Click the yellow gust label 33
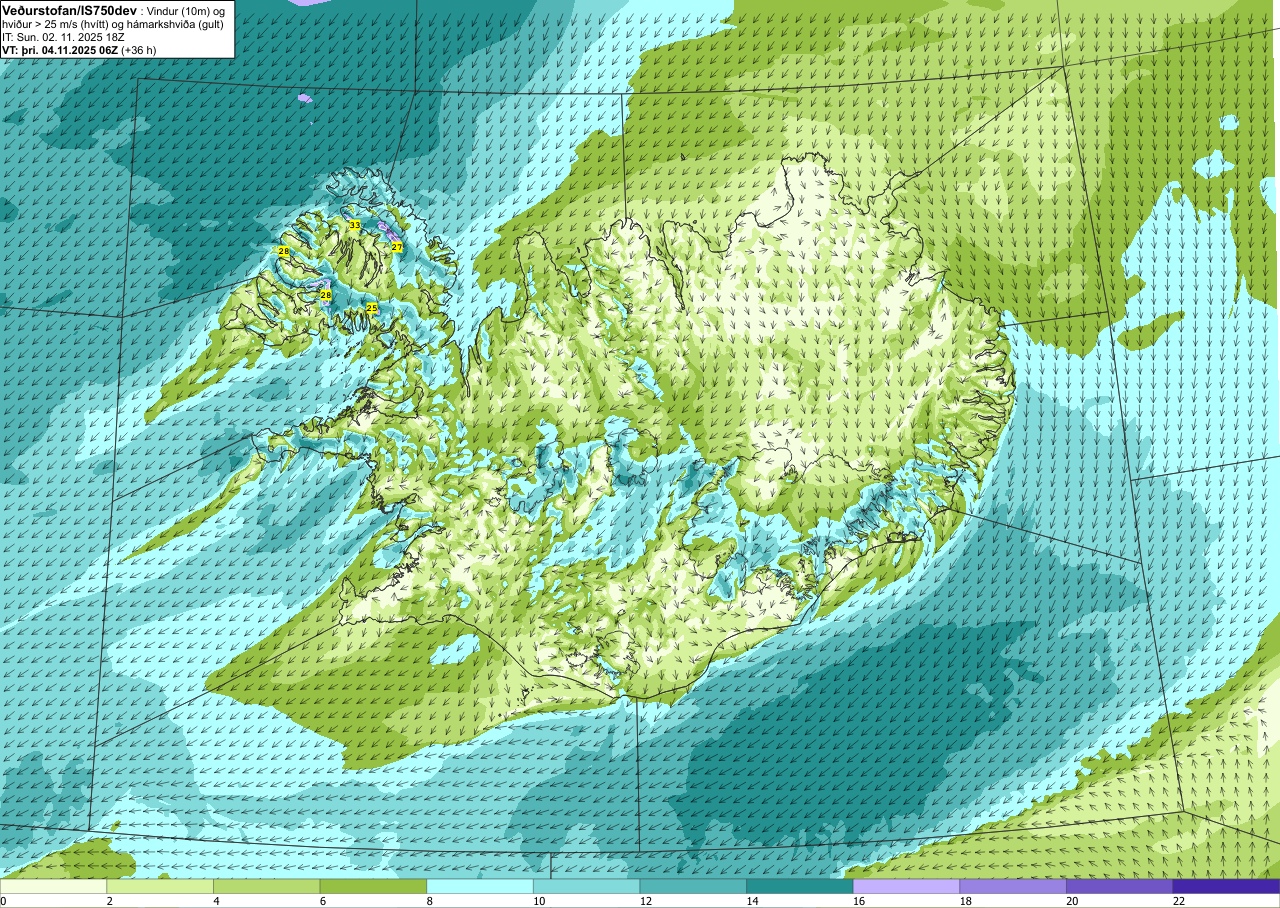The height and width of the screenshot is (908, 1280). pyautogui.click(x=354, y=226)
